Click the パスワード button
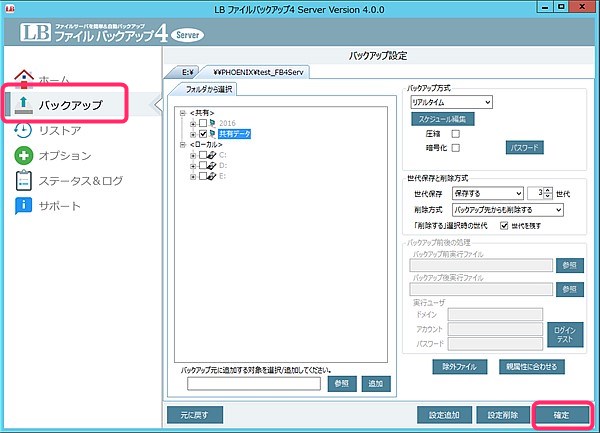This screenshot has height=433, width=600. (x=525, y=148)
